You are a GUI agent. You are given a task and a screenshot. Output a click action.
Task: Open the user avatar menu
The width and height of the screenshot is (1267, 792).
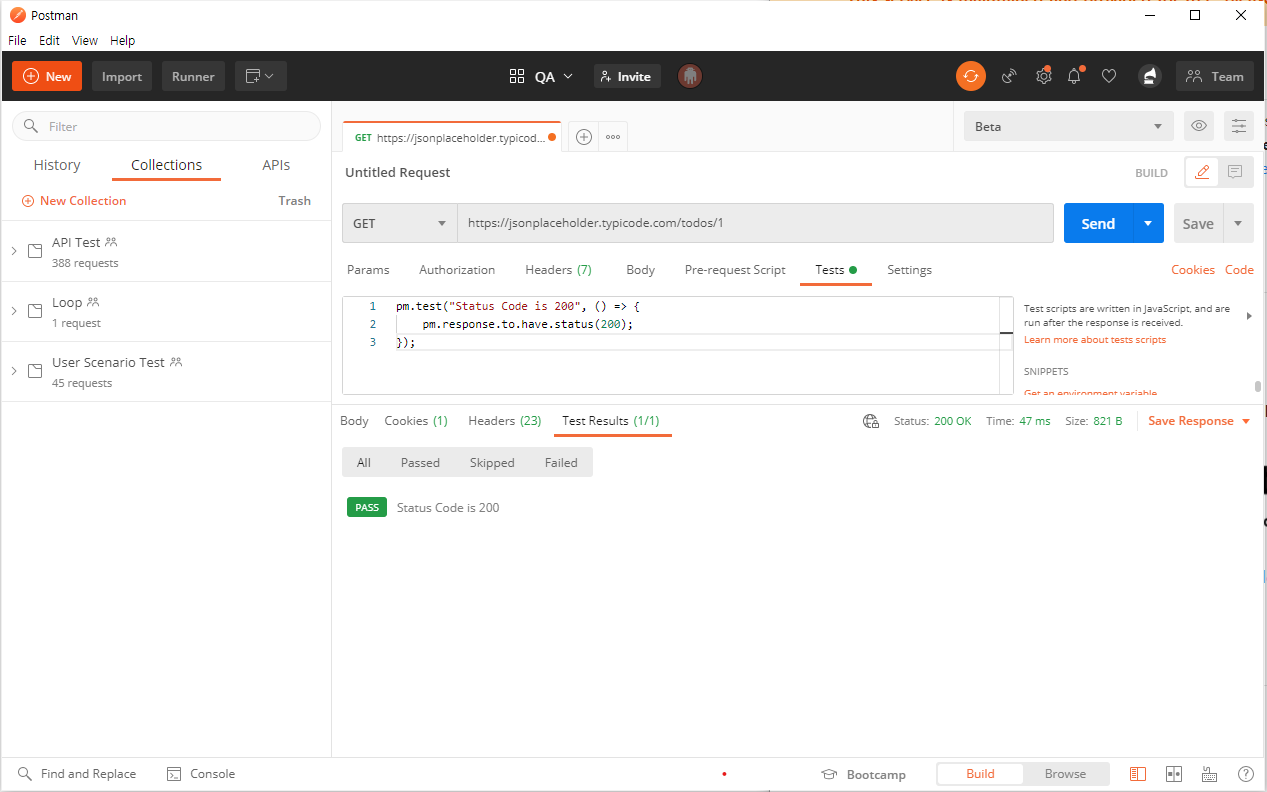click(1150, 76)
